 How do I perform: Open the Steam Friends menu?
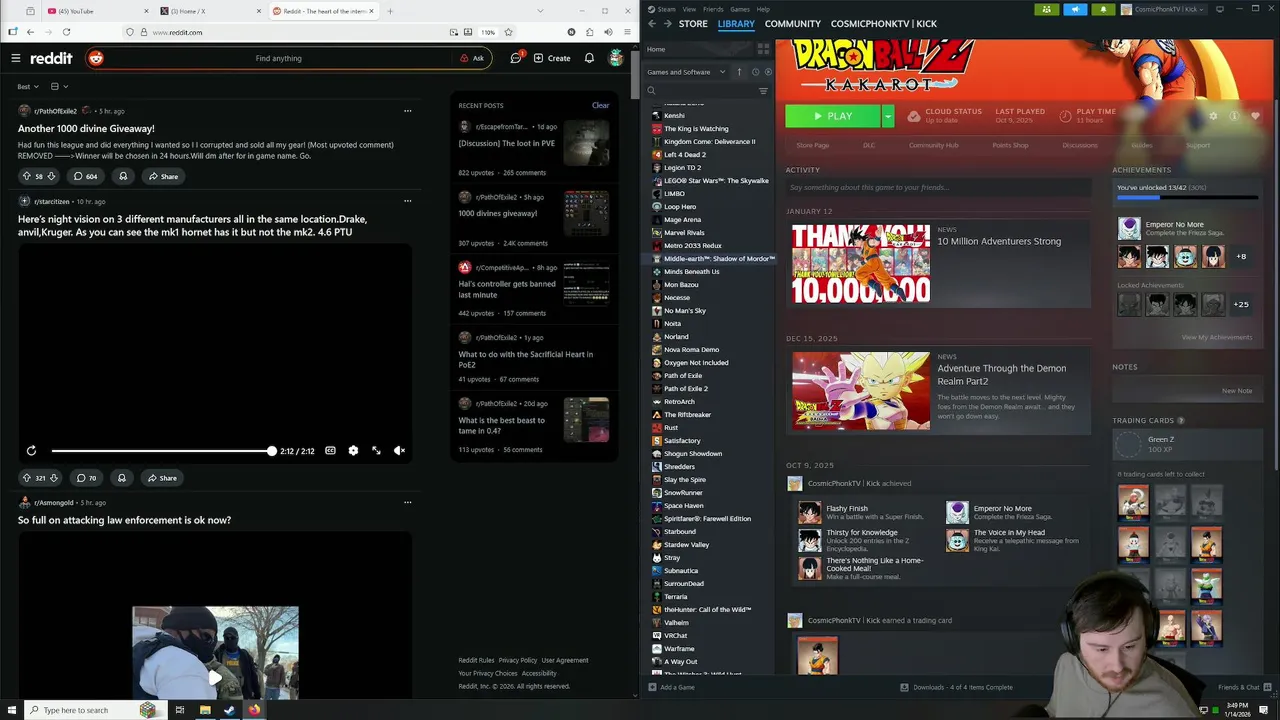pyautogui.click(x=713, y=9)
